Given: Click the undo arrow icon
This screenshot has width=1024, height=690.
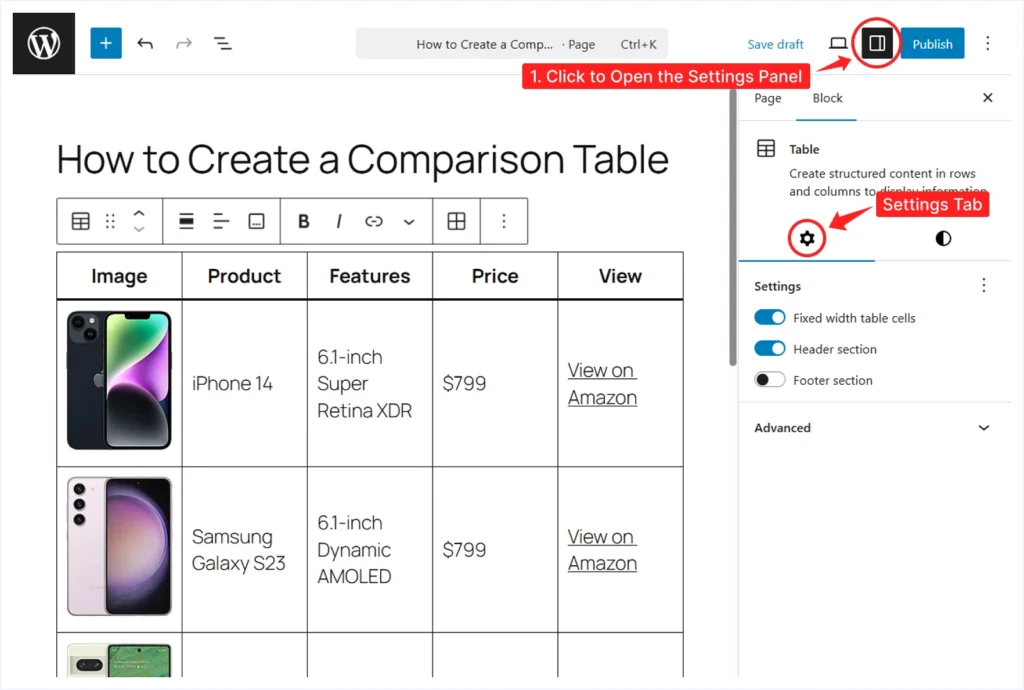Looking at the screenshot, I should (145, 44).
